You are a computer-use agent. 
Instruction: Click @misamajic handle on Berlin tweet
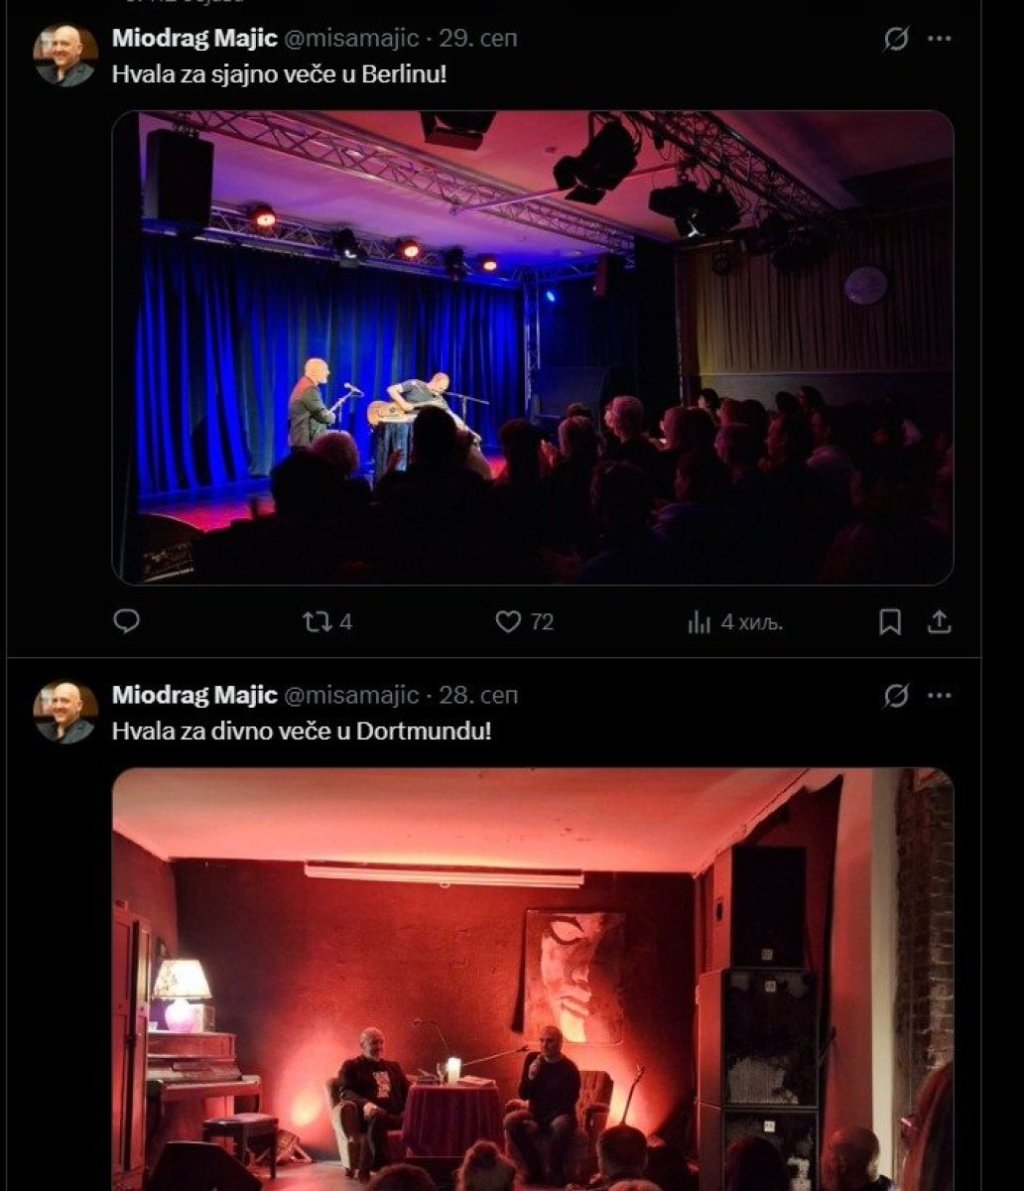[x=351, y=38]
